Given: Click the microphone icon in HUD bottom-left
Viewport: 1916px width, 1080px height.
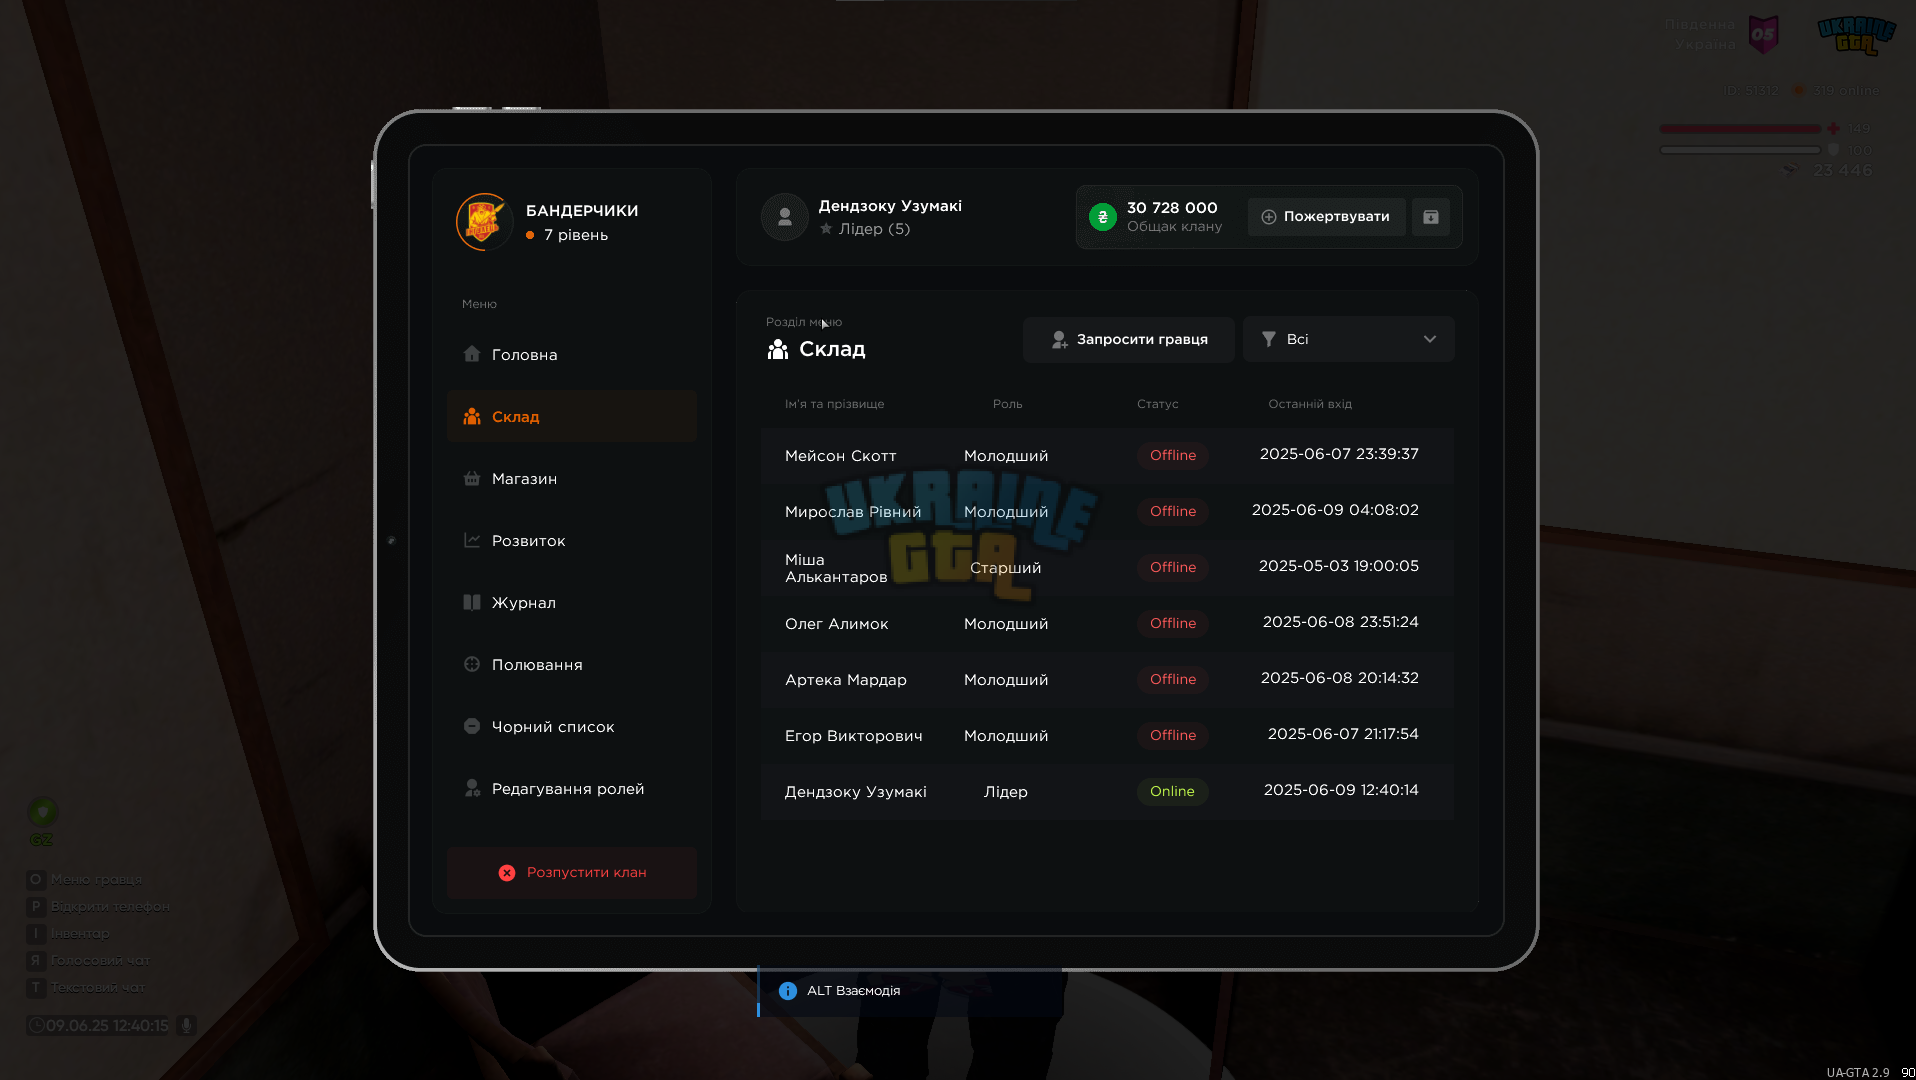Looking at the screenshot, I should click(186, 1025).
